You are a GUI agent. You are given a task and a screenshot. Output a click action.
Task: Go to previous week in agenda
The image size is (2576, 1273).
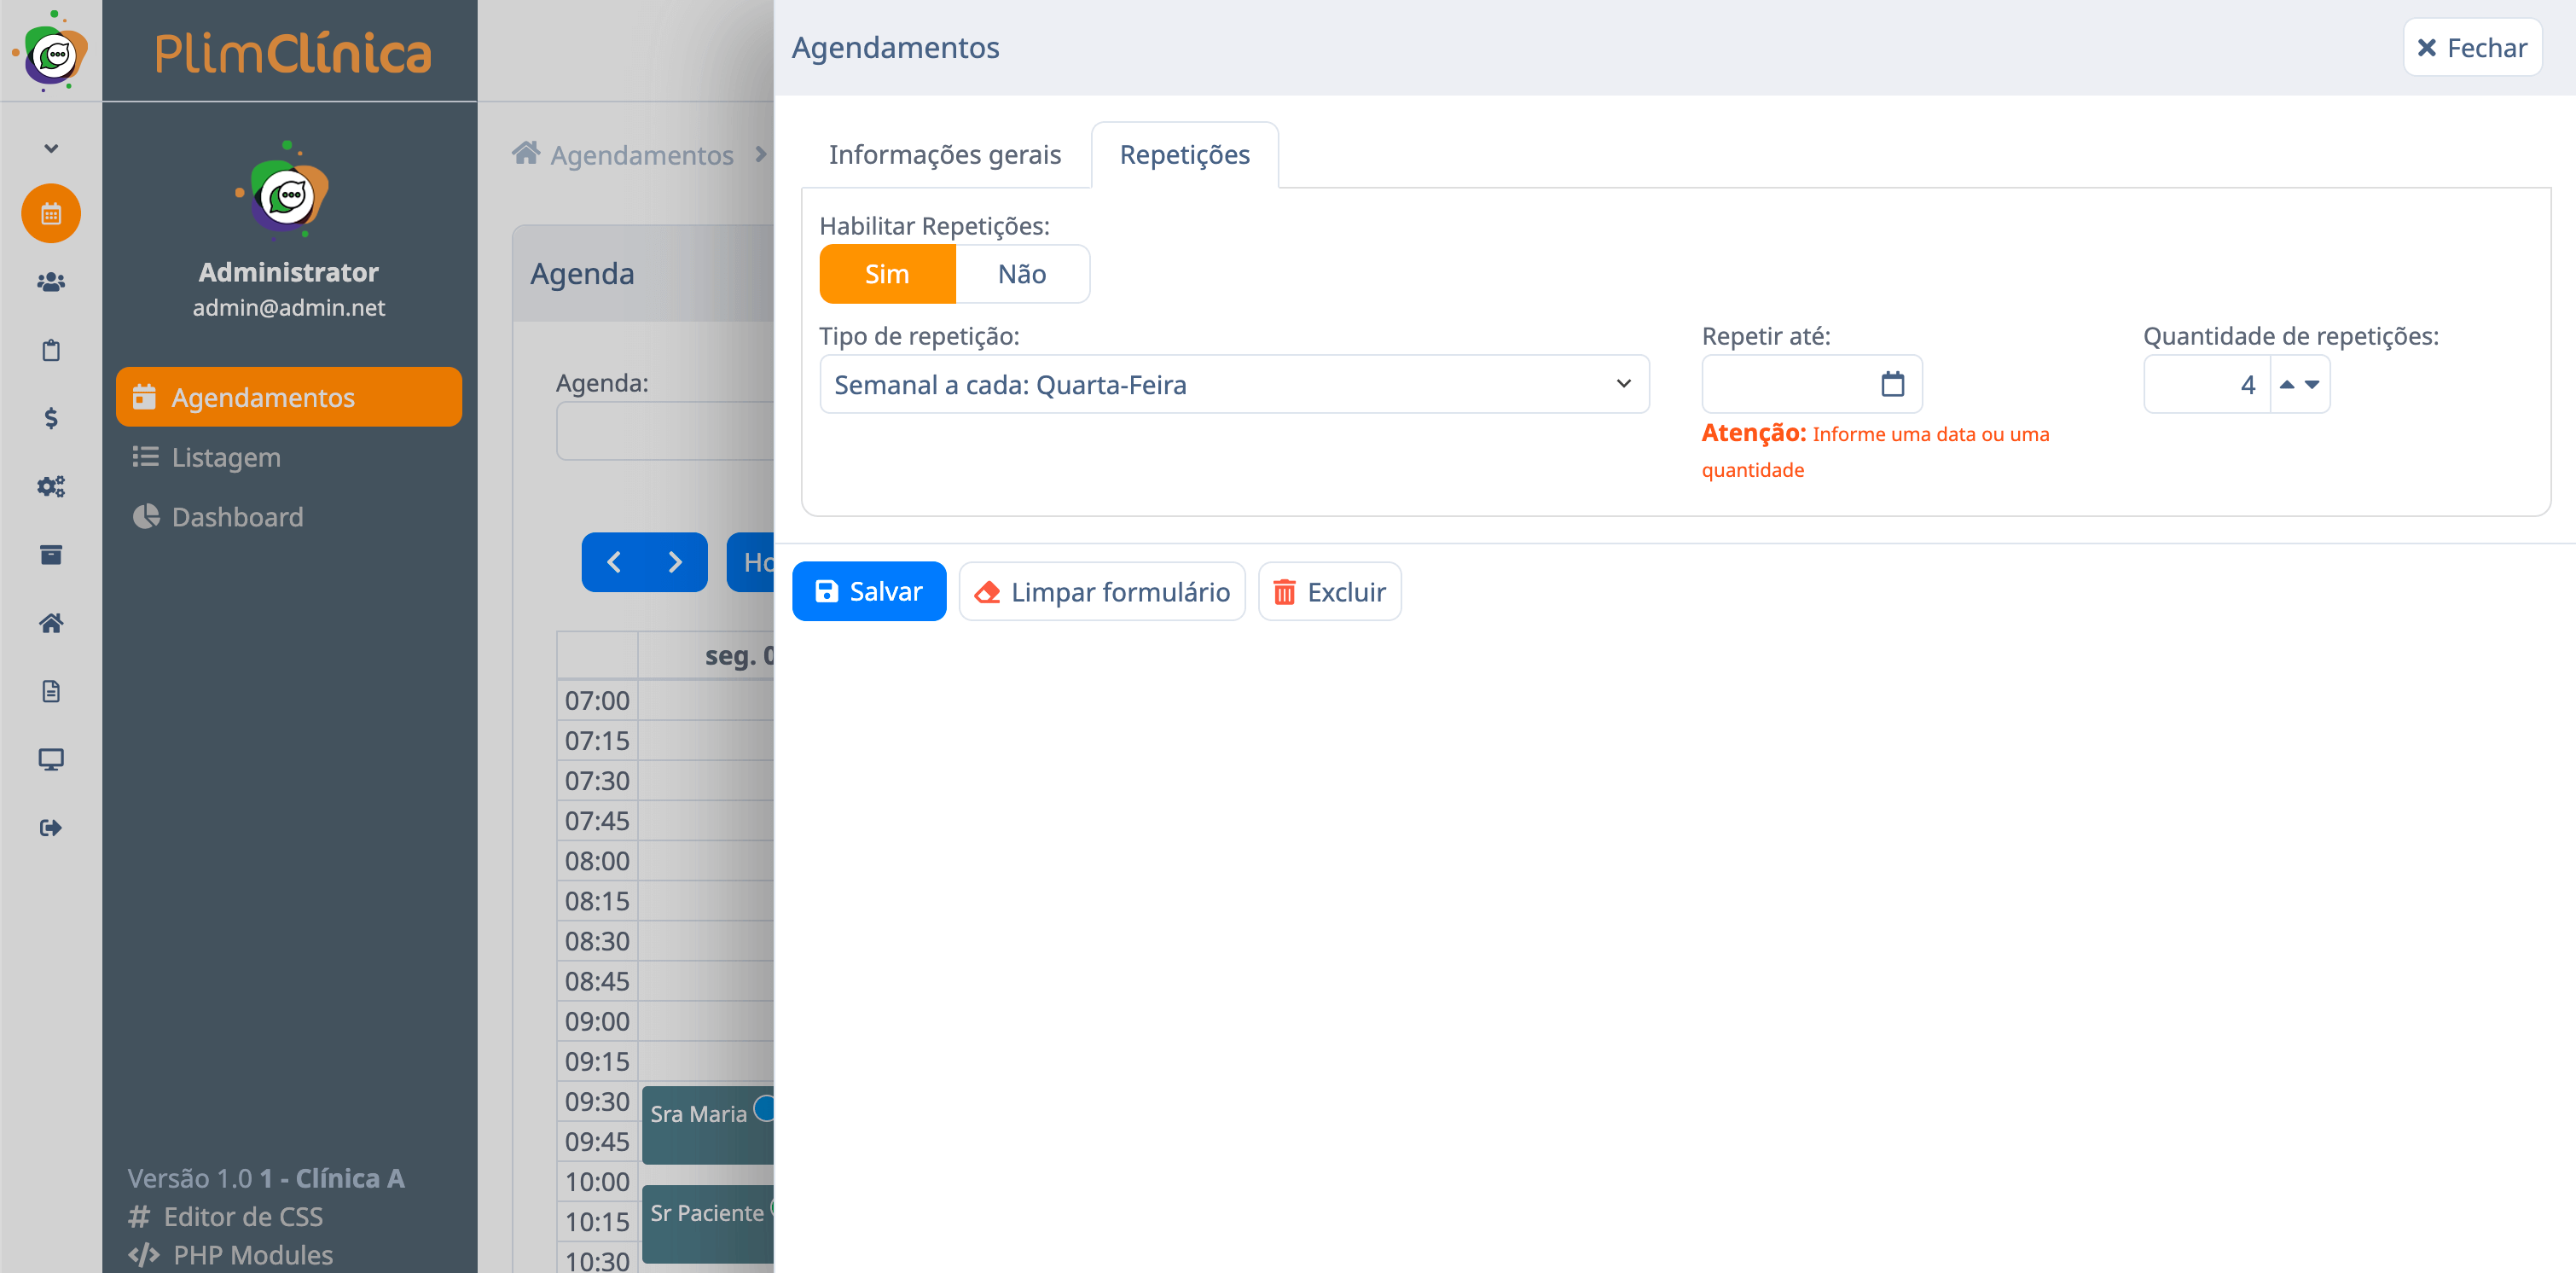[614, 562]
